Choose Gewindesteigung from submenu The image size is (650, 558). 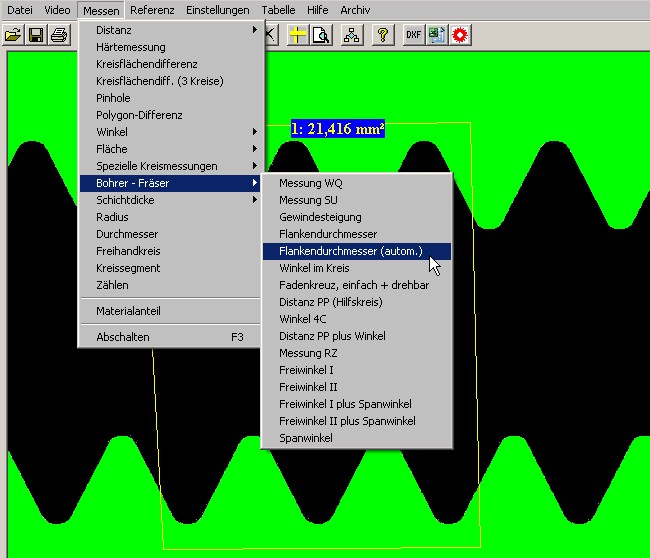[x=357, y=217]
